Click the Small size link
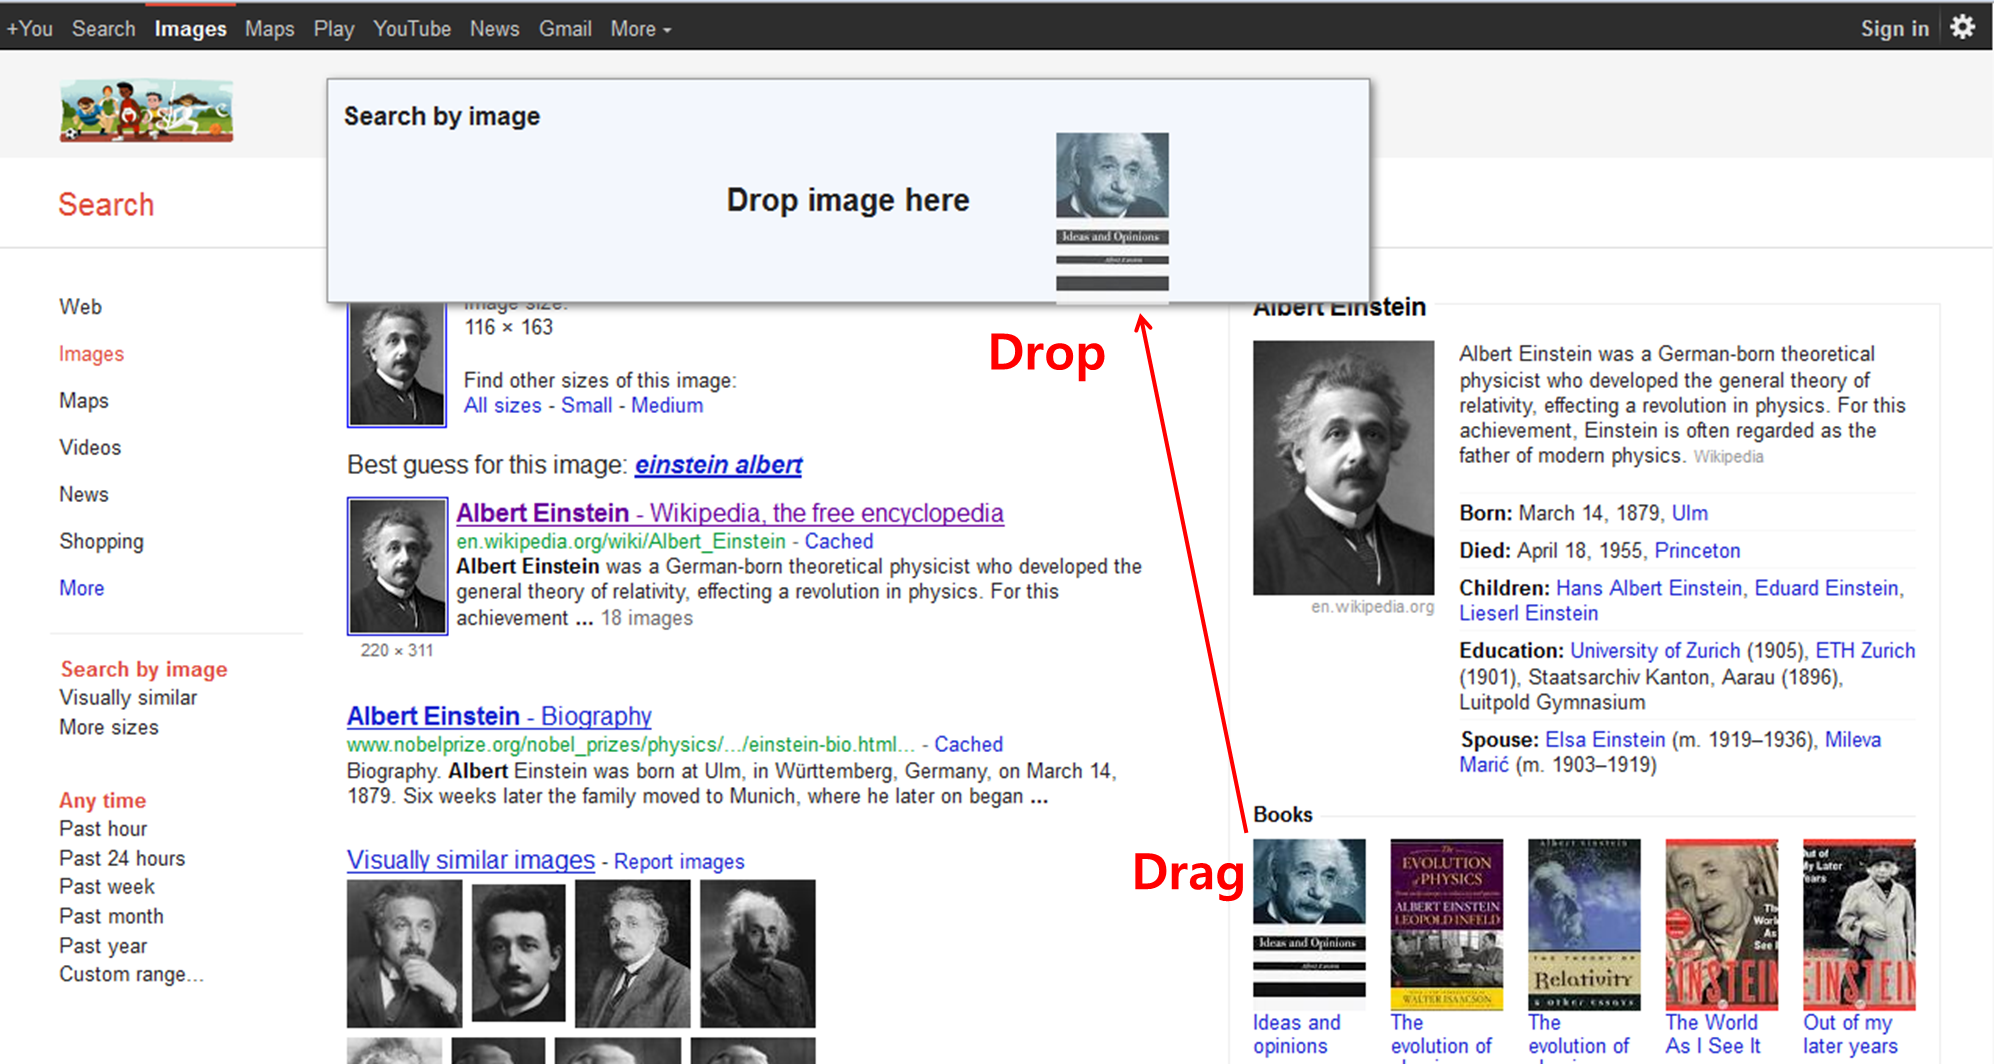The height and width of the screenshot is (1064, 1994). tap(586, 406)
